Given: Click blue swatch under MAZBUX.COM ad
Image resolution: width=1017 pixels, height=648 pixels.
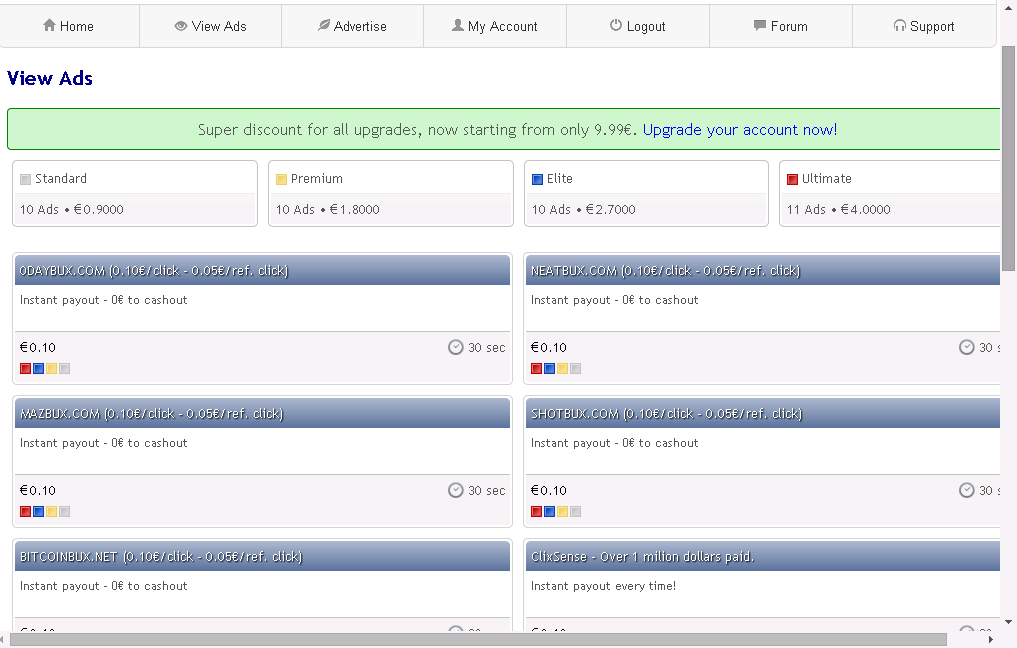Looking at the screenshot, I should click(38, 511).
